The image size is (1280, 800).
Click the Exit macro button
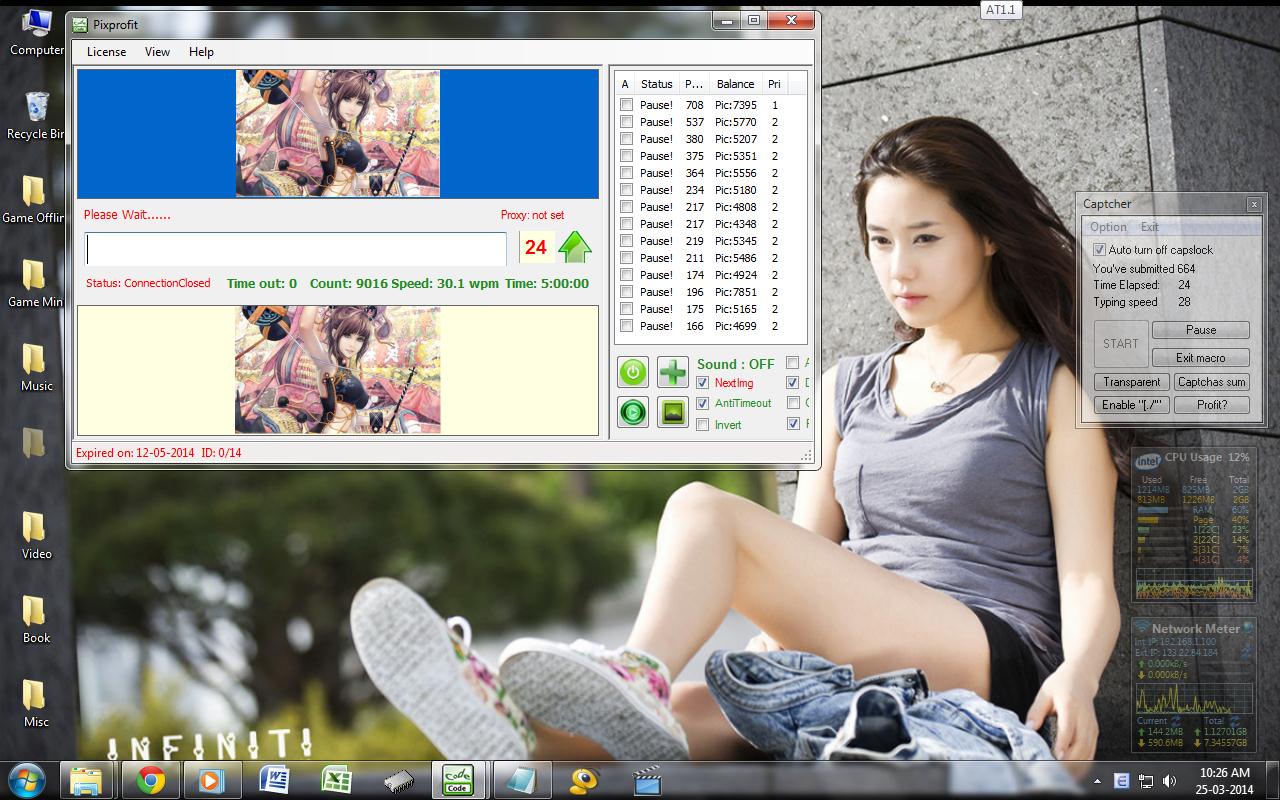[x=1201, y=358]
